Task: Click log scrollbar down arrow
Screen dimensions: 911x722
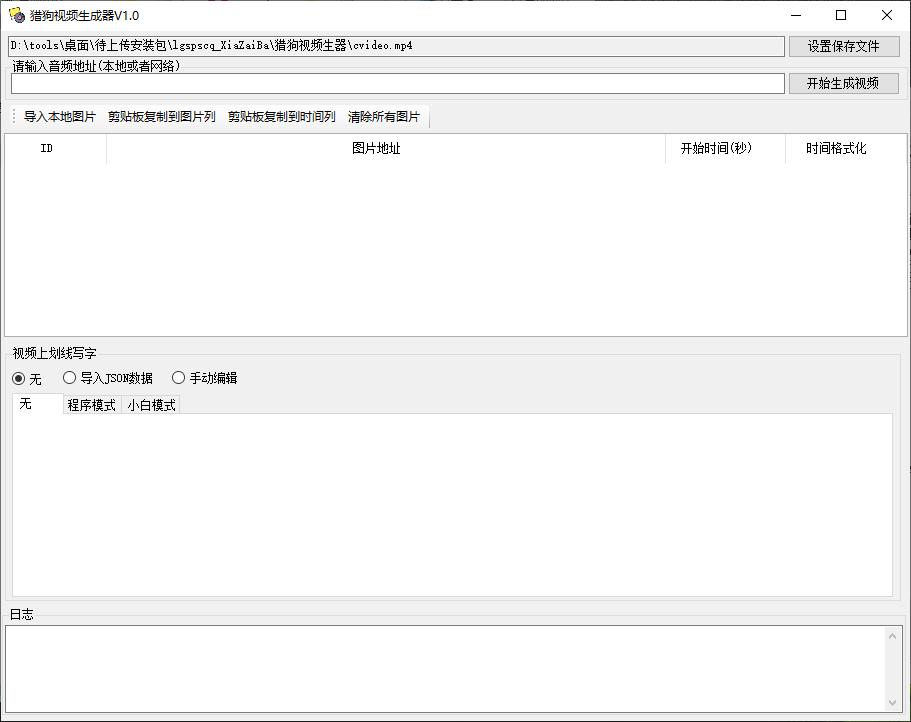Action: click(892, 703)
